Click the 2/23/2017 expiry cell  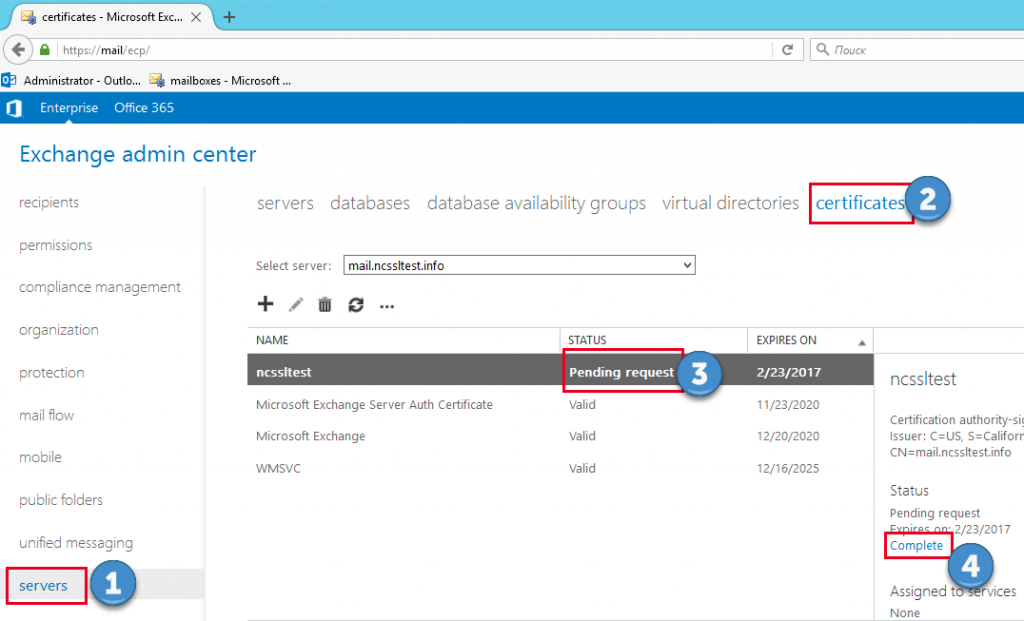coord(788,372)
